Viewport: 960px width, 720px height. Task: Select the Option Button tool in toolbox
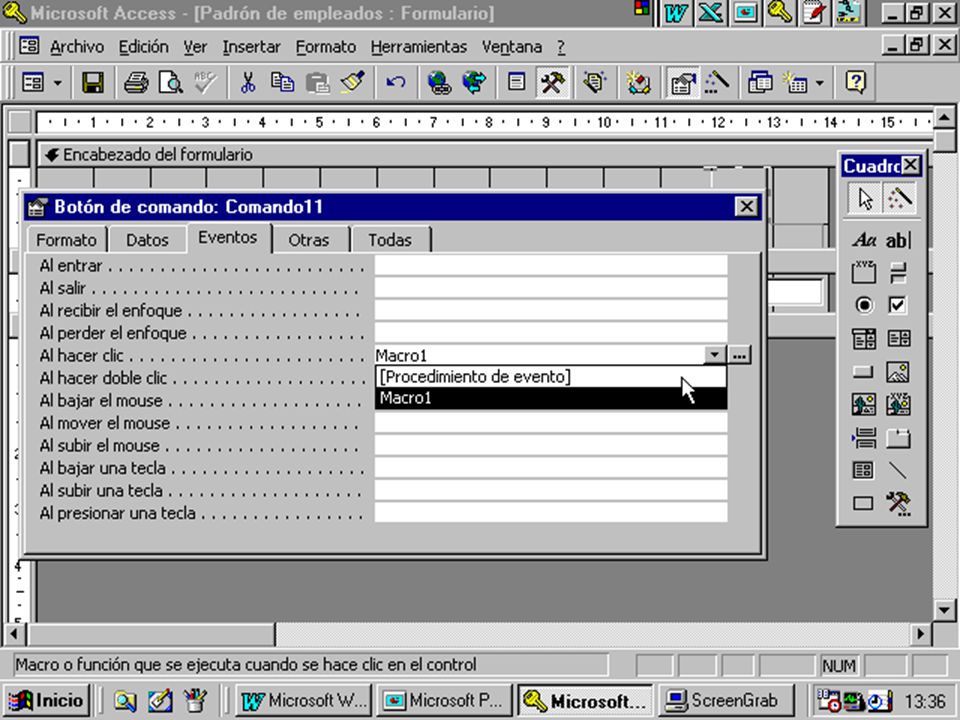point(864,305)
